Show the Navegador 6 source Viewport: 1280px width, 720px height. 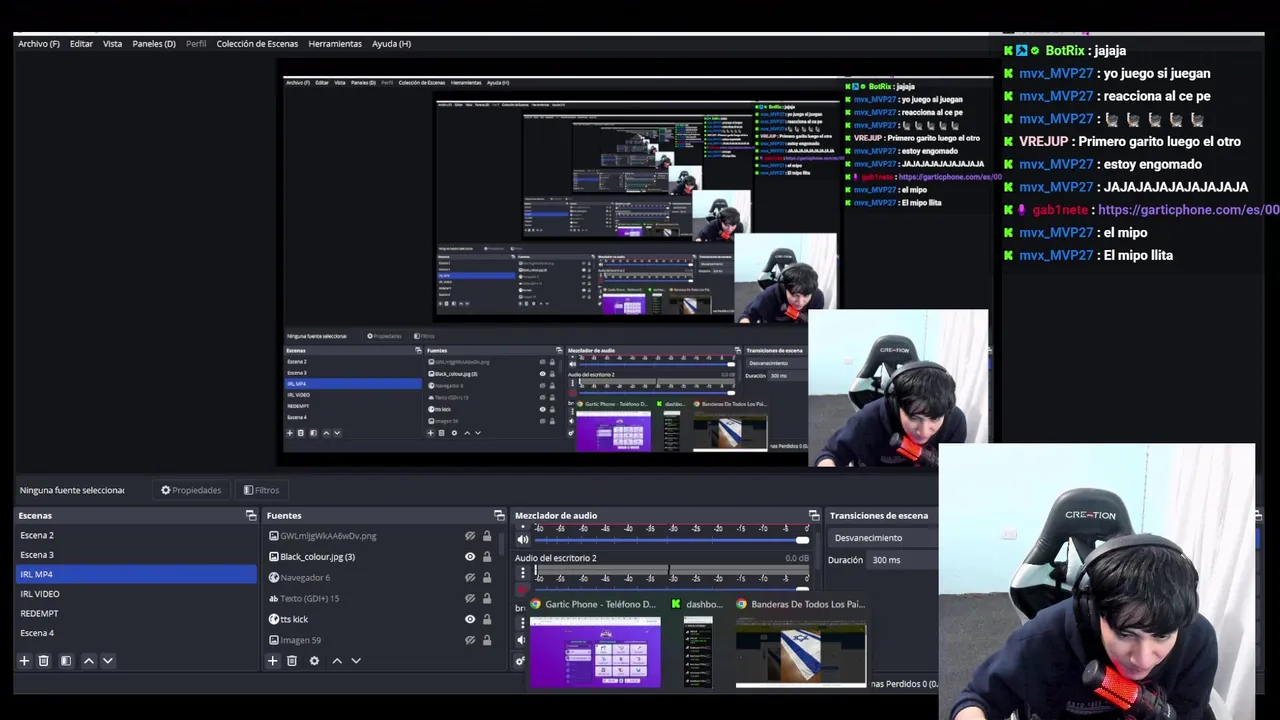pos(470,577)
